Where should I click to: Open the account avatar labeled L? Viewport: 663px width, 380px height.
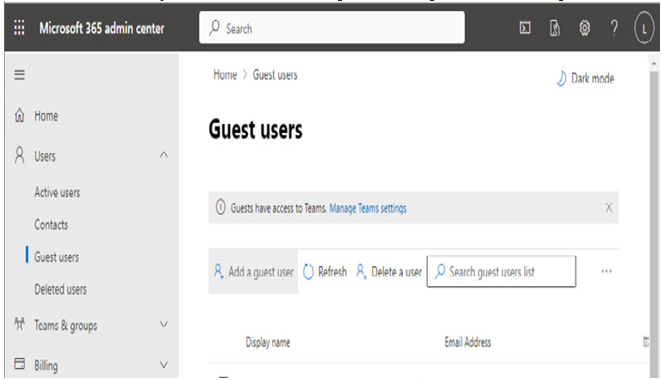coord(644,29)
